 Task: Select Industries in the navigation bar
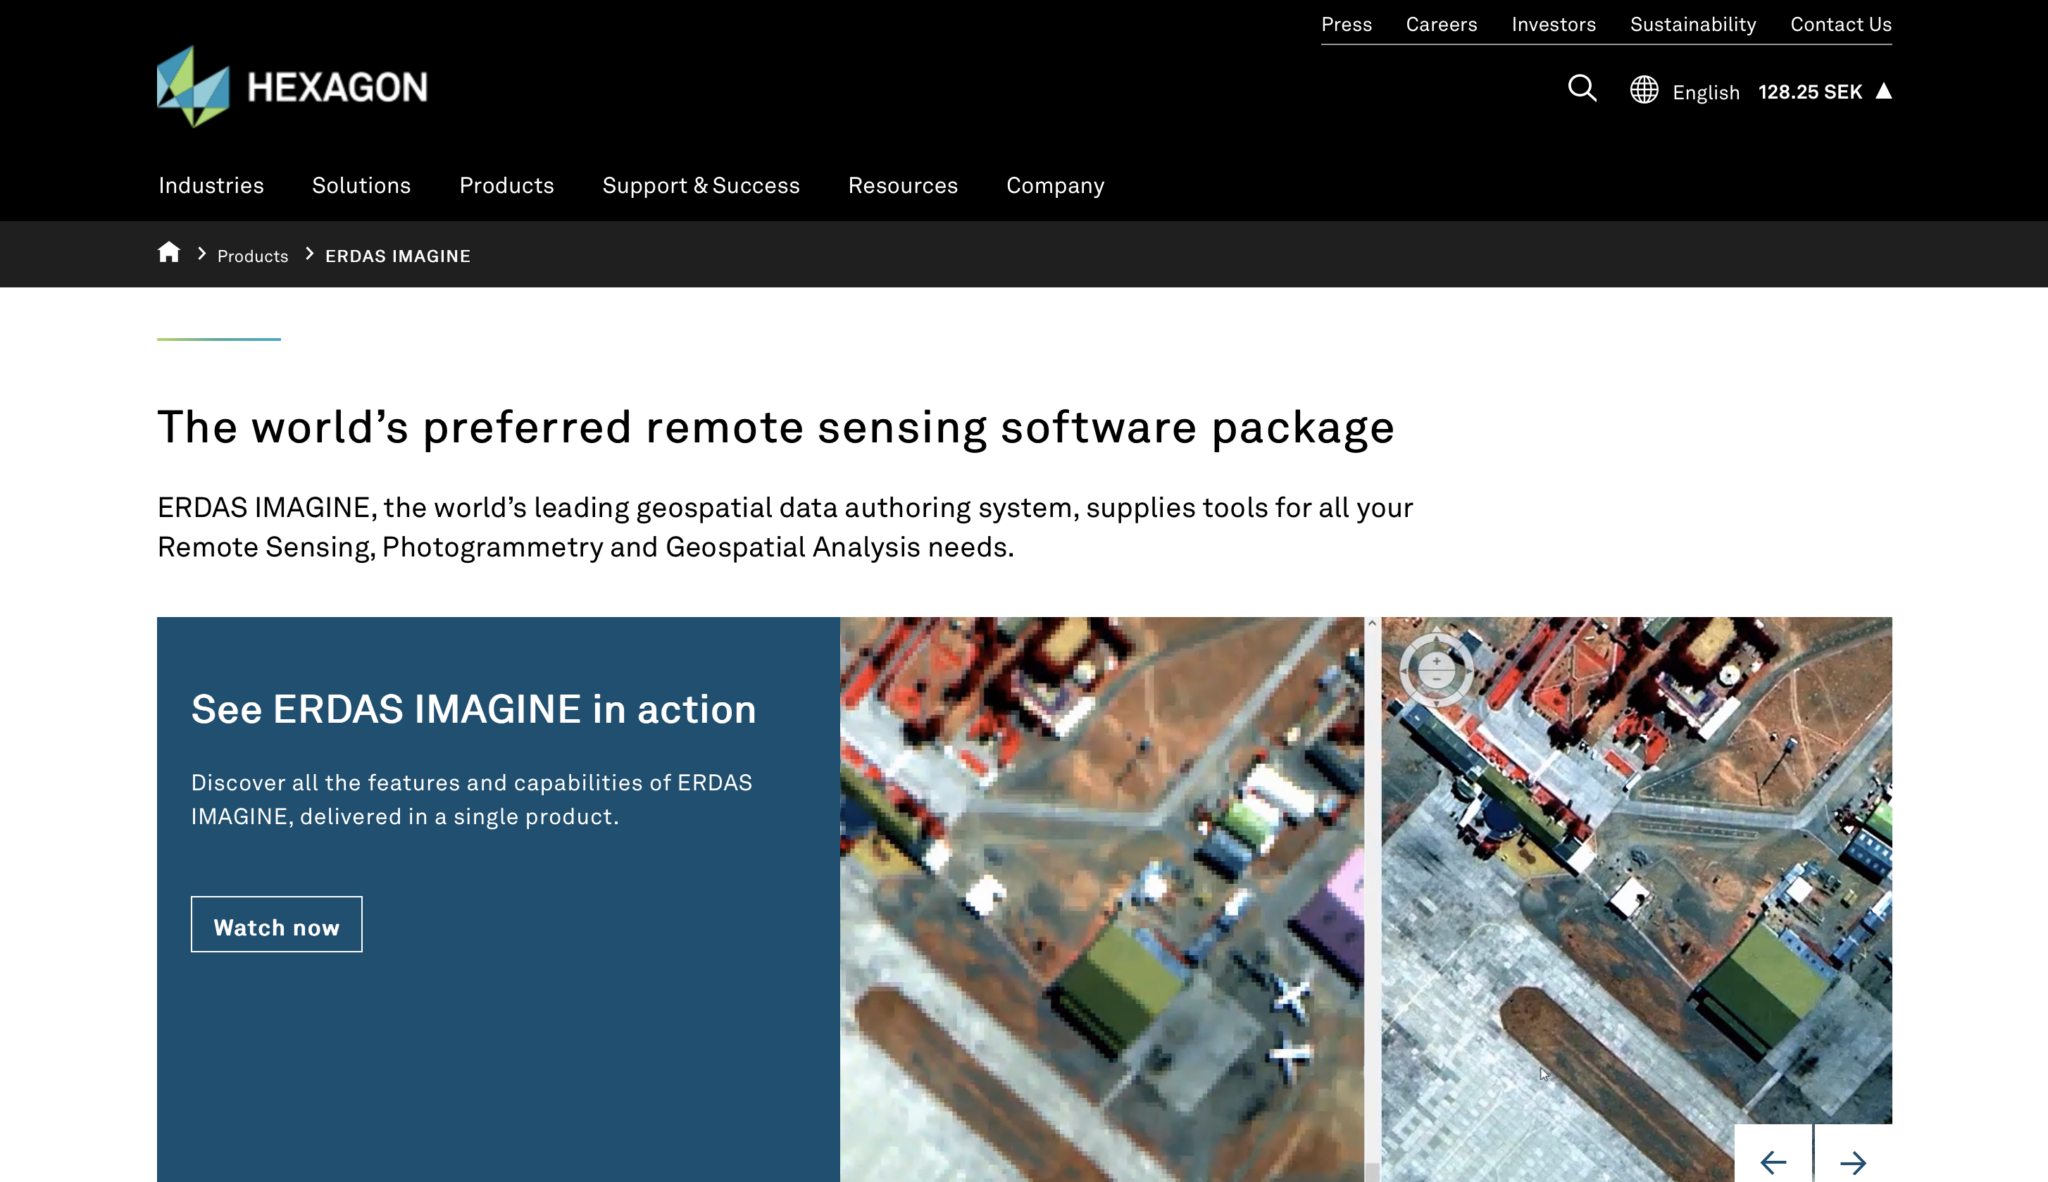210,185
